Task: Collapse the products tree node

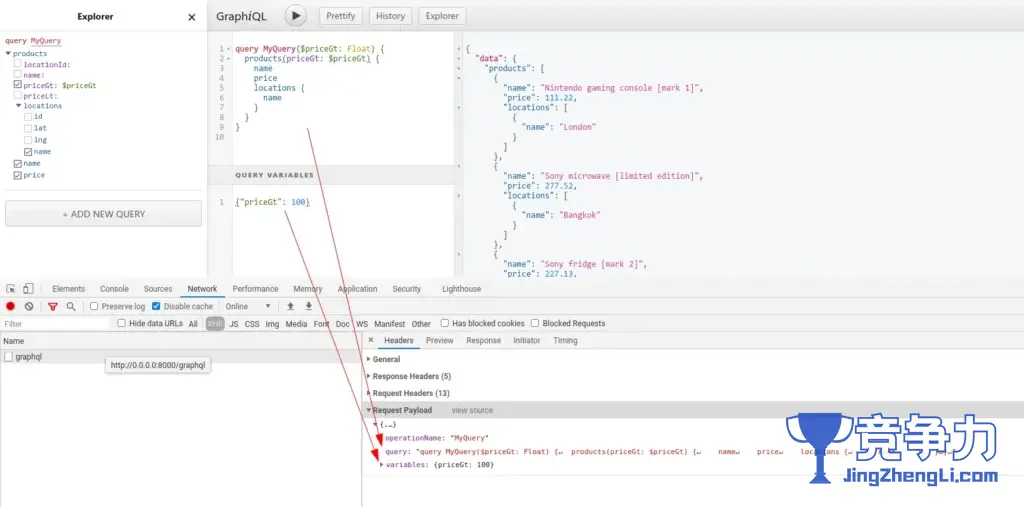Action: pos(8,54)
